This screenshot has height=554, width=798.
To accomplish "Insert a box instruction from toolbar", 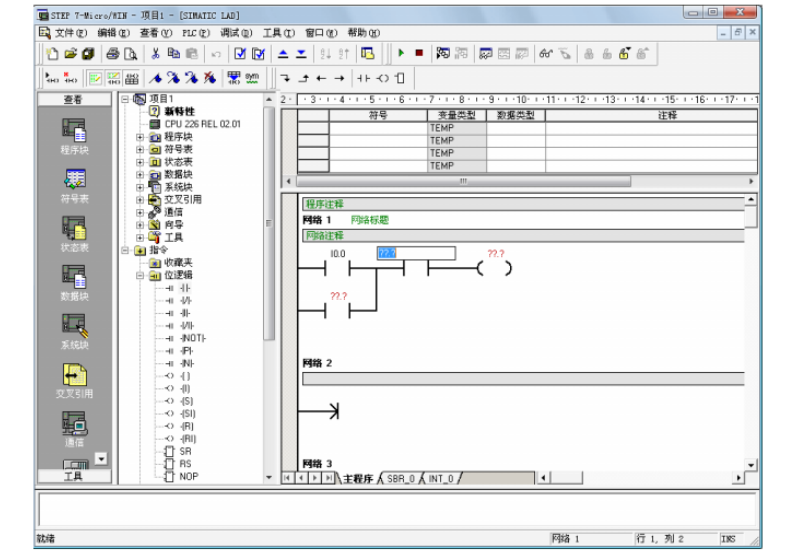I will coord(401,78).
